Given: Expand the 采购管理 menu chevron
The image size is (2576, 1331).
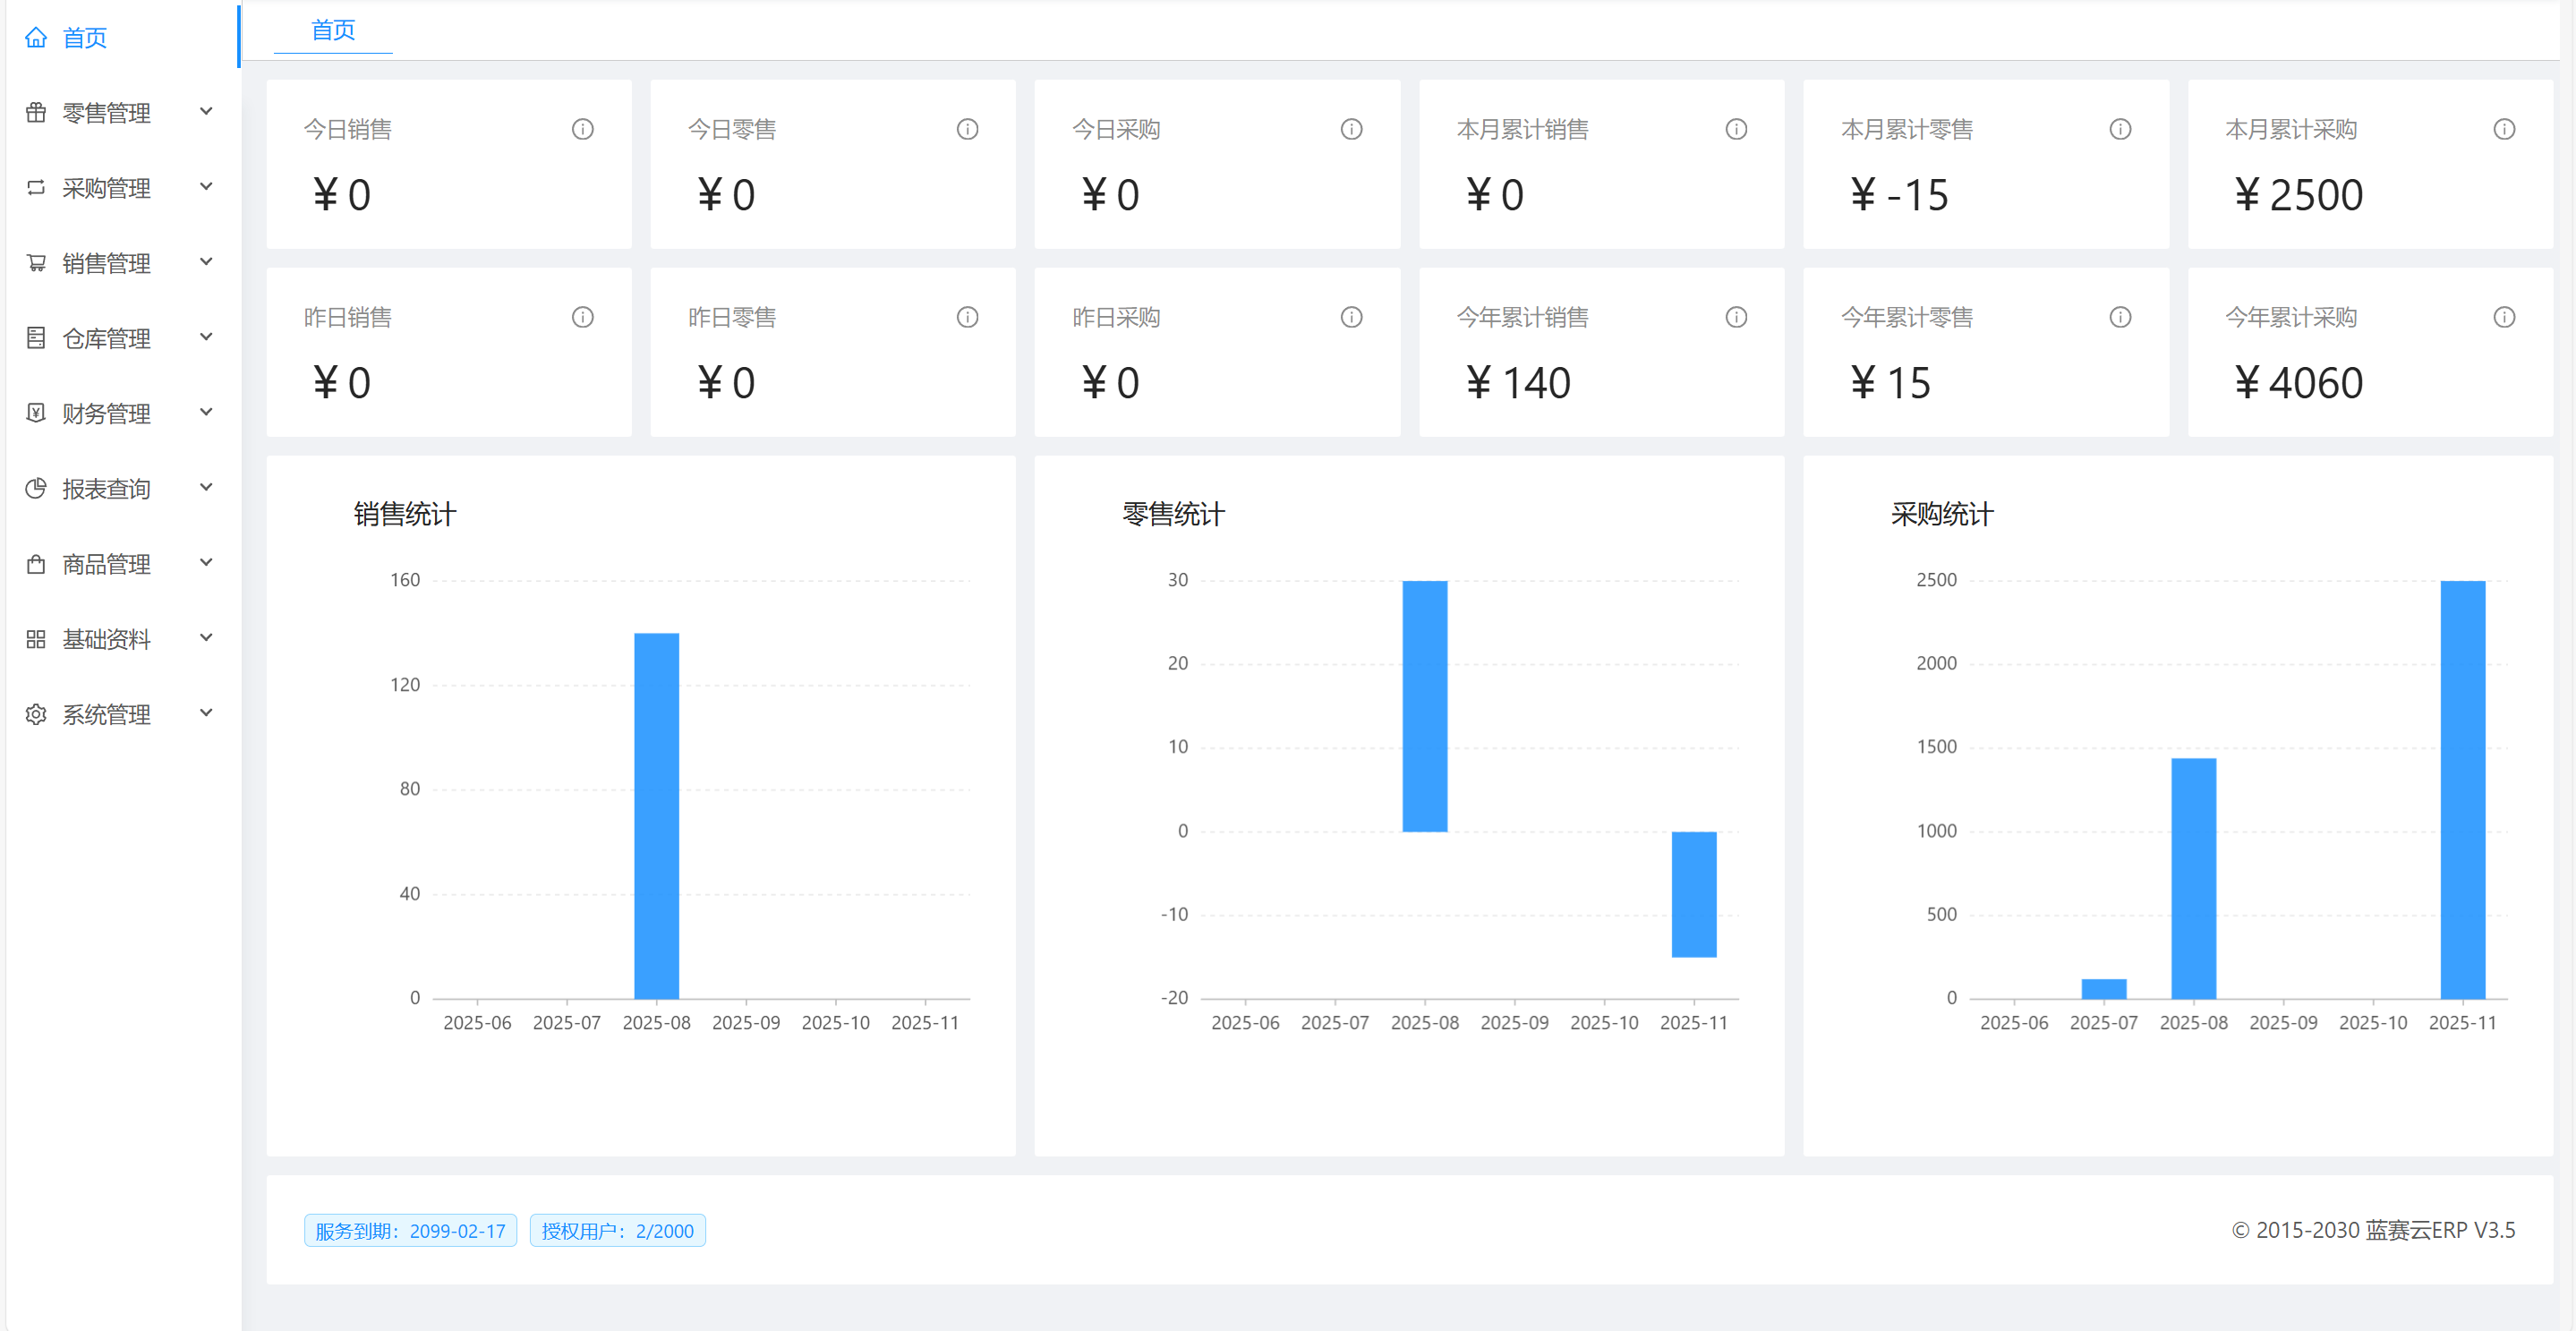Looking at the screenshot, I should 206,187.
